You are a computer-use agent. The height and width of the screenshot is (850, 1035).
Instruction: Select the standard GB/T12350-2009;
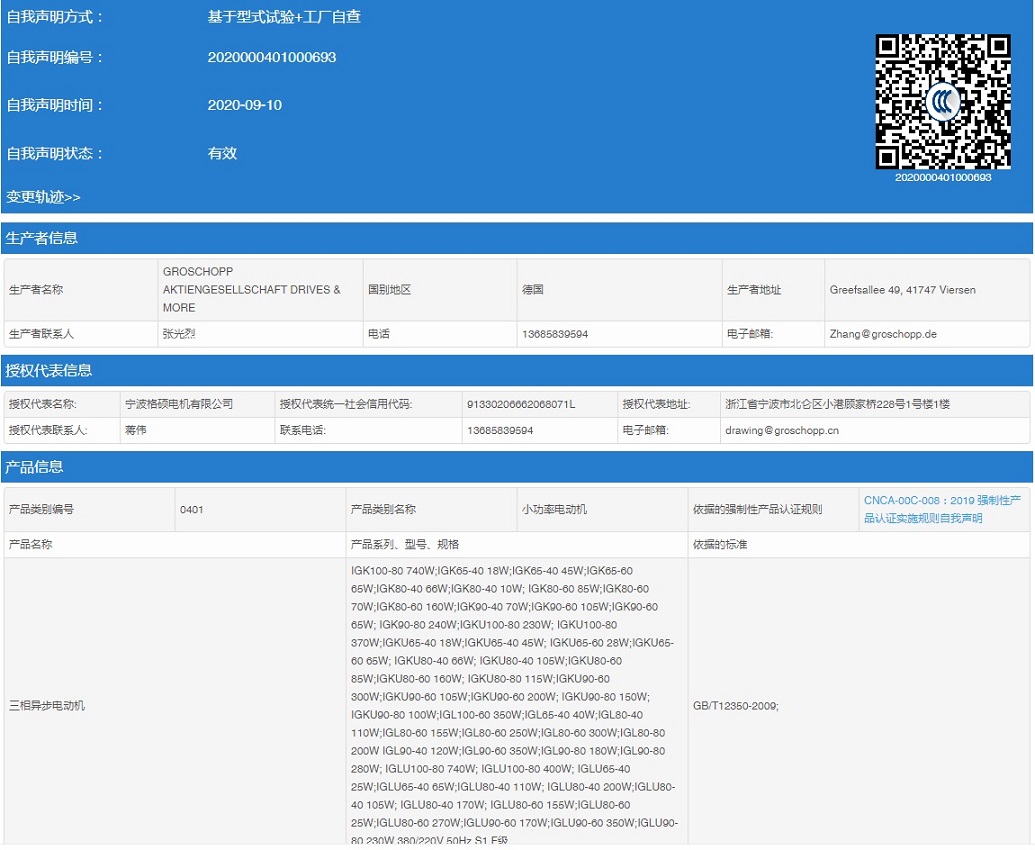tap(736, 705)
